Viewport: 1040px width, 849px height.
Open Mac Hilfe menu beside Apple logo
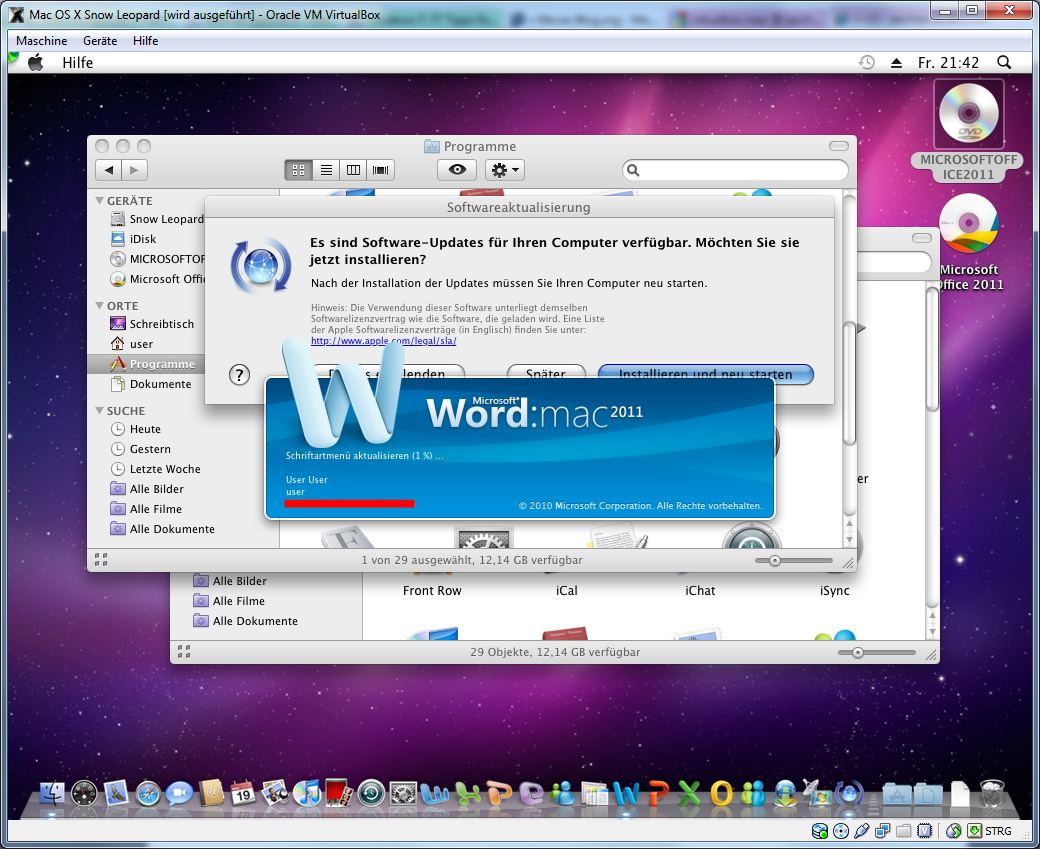click(x=78, y=62)
